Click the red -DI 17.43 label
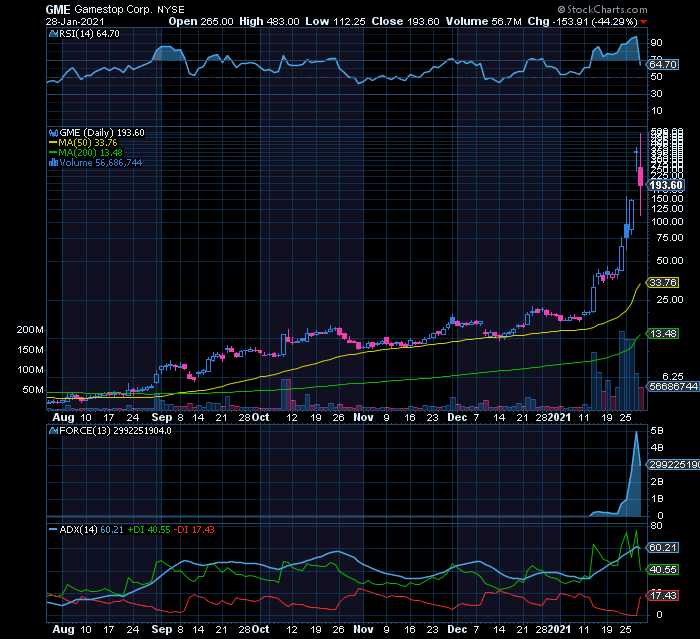 coord(195,530)
